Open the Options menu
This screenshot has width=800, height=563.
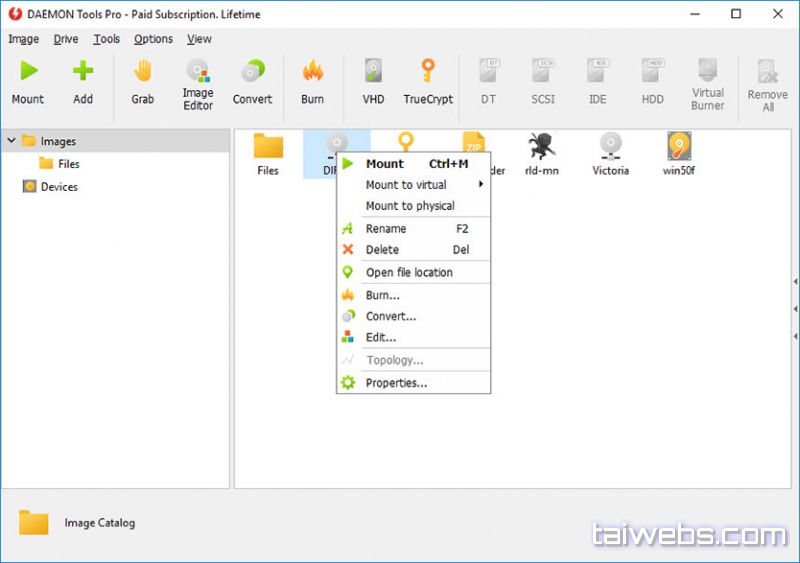pyautogui.click(x=153, y=39)
